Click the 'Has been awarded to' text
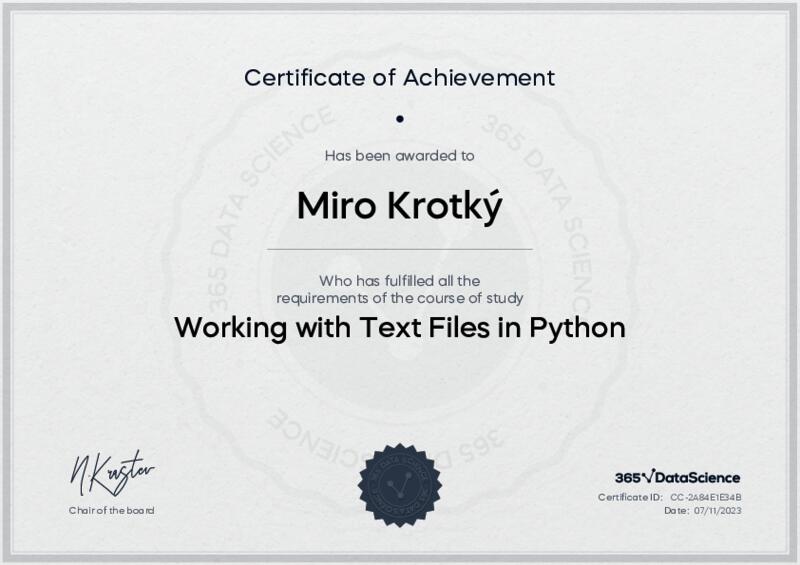 [x=400, y=155]
